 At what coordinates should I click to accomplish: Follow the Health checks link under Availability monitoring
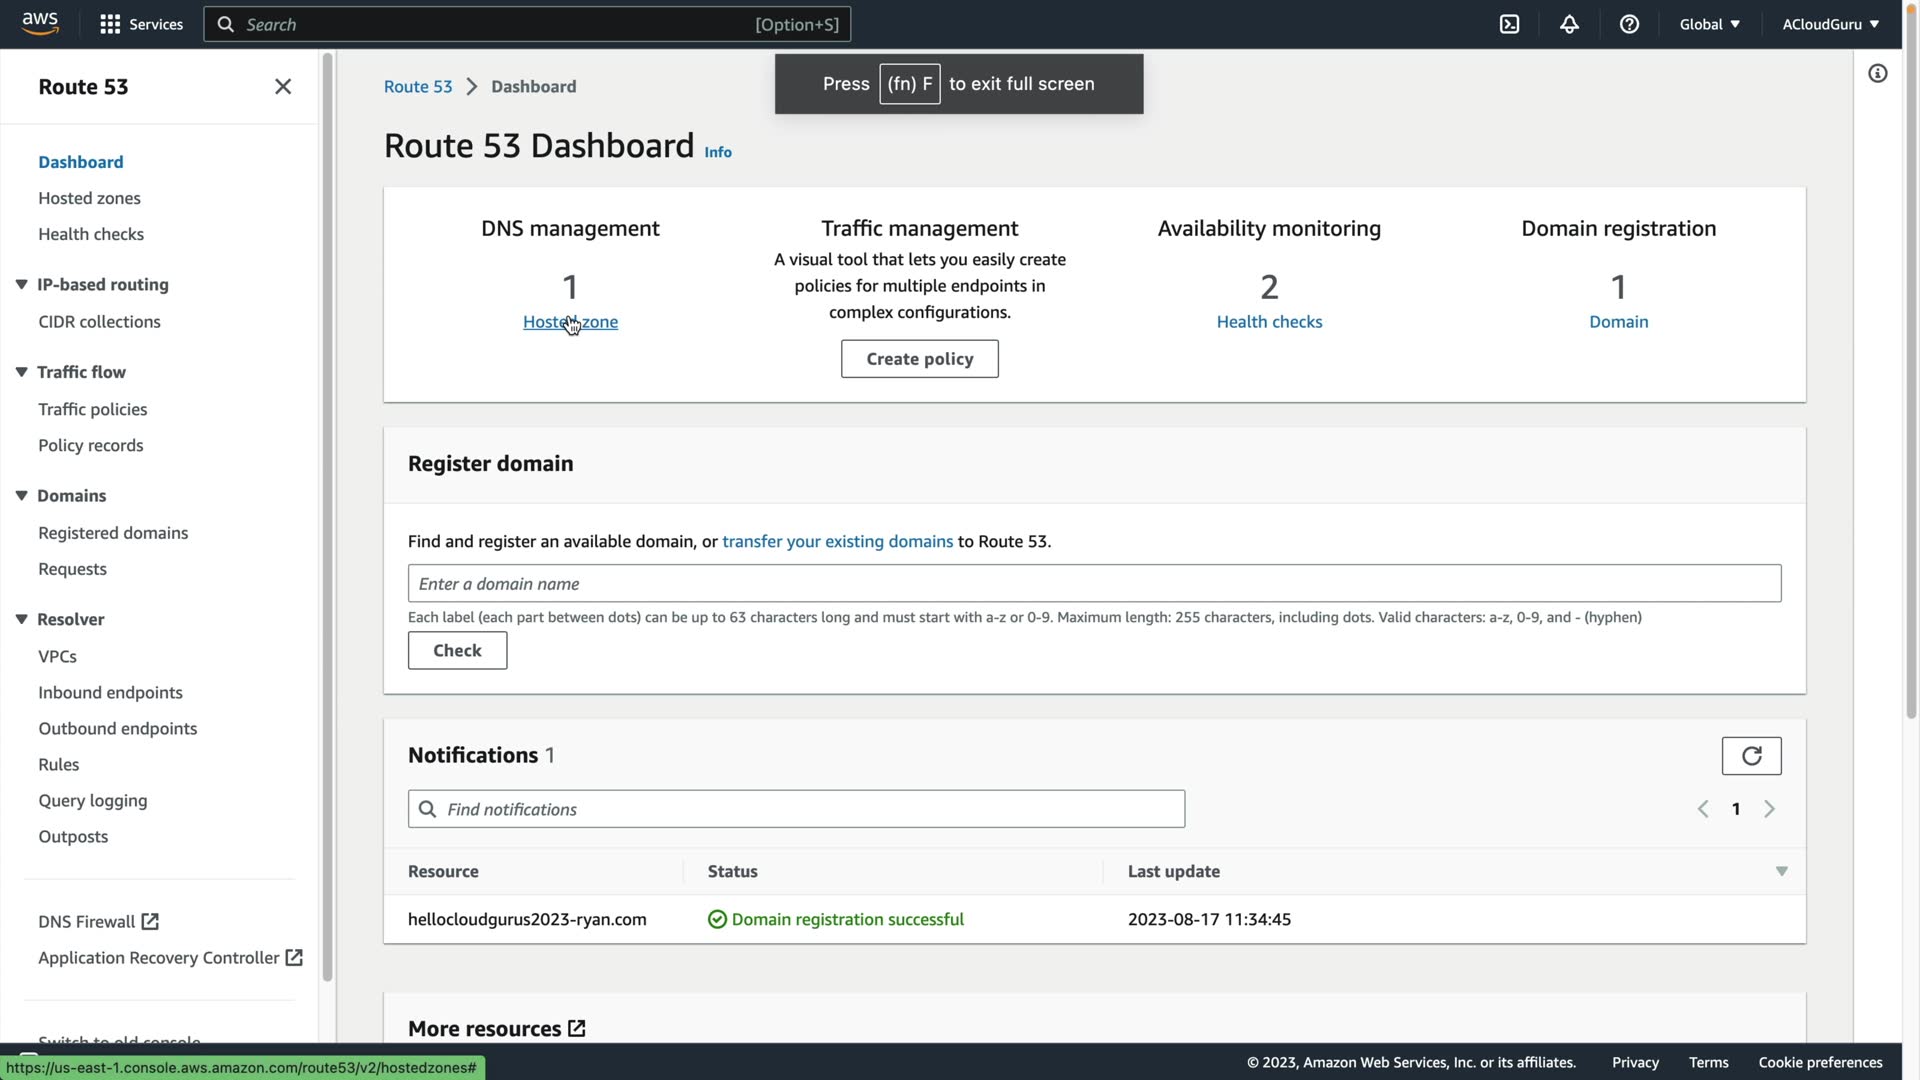[x=1269, y=322]
